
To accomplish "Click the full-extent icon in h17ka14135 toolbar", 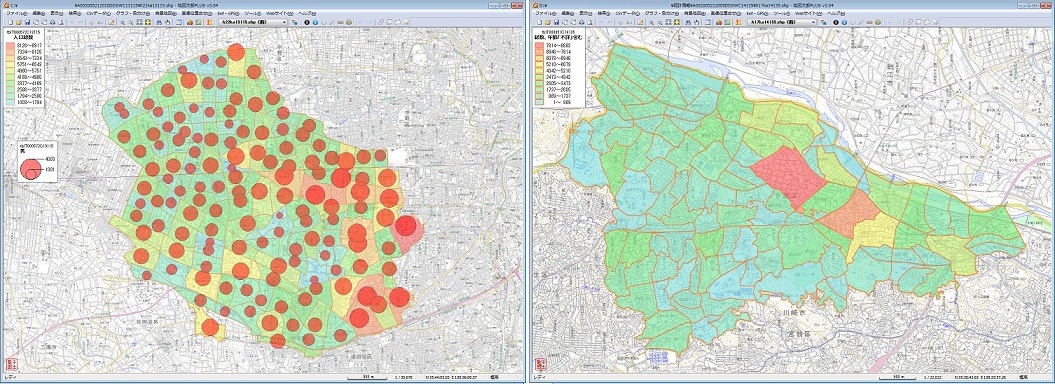I will pos(668,22).
